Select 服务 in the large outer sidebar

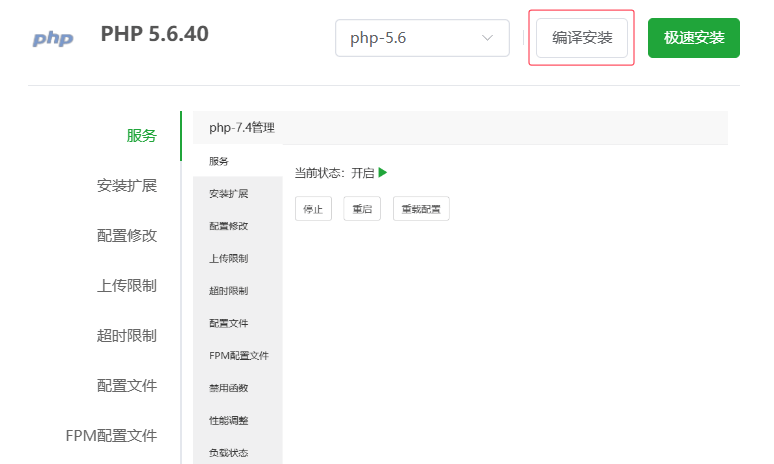coord(141,136)
